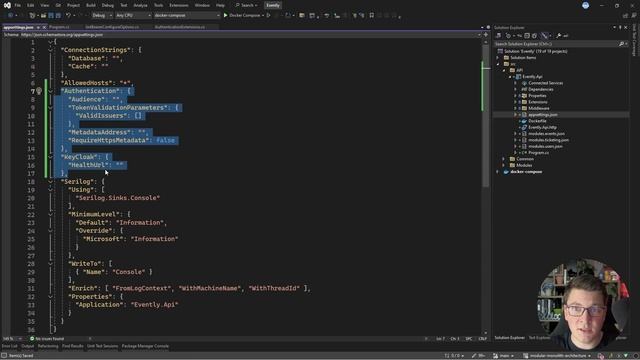Expand the Common folder in Solution Explorer
Viewport: 640px width, 360px height.
(x=504, y=159)
